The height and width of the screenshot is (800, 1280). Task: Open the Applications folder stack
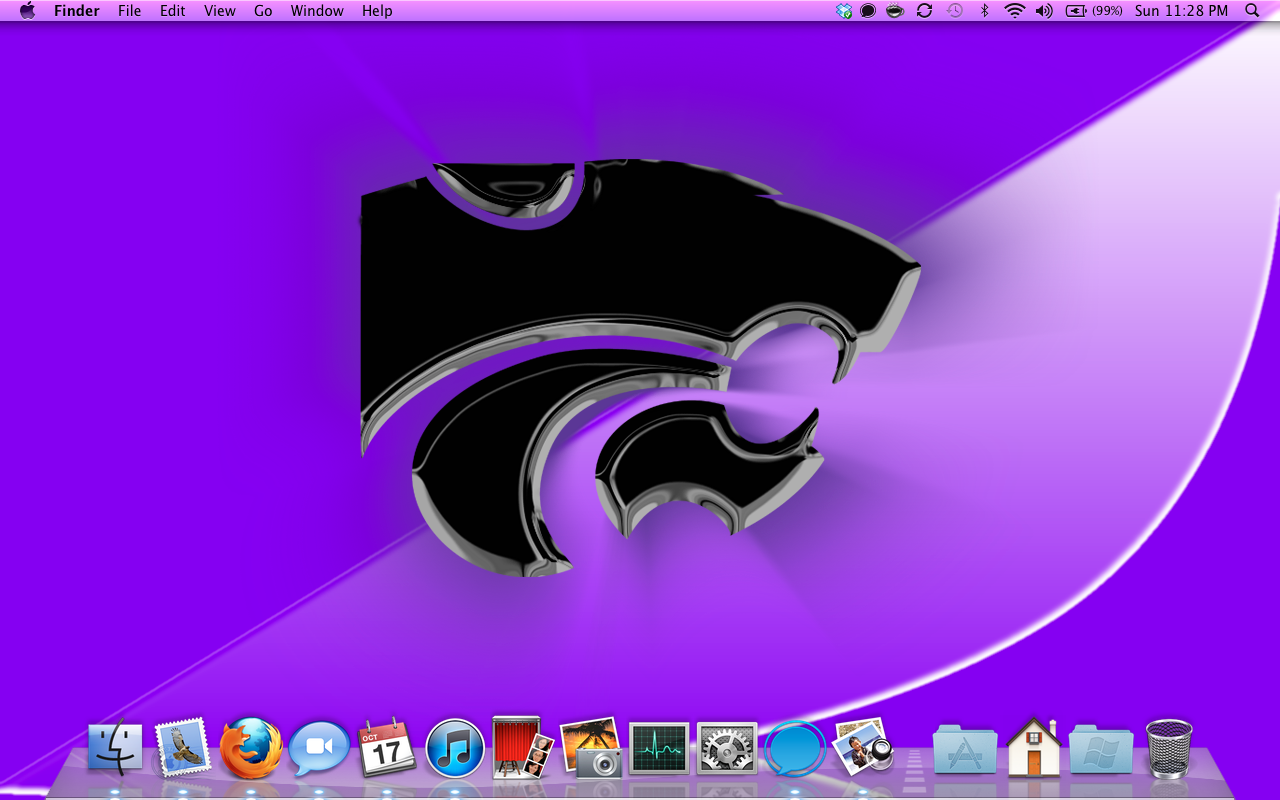(x=965, y=749)
